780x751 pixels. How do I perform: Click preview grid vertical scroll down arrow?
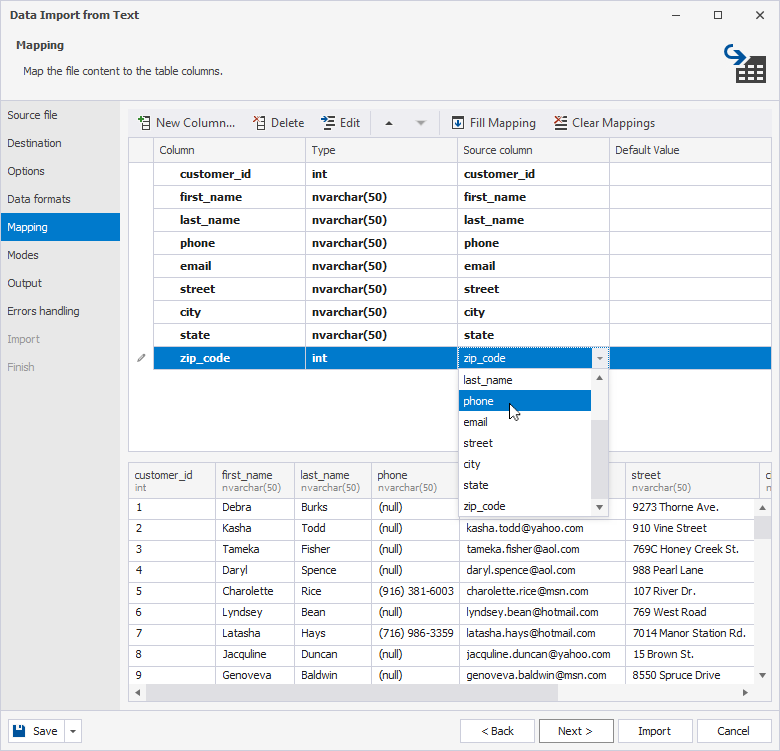point(763,675)
